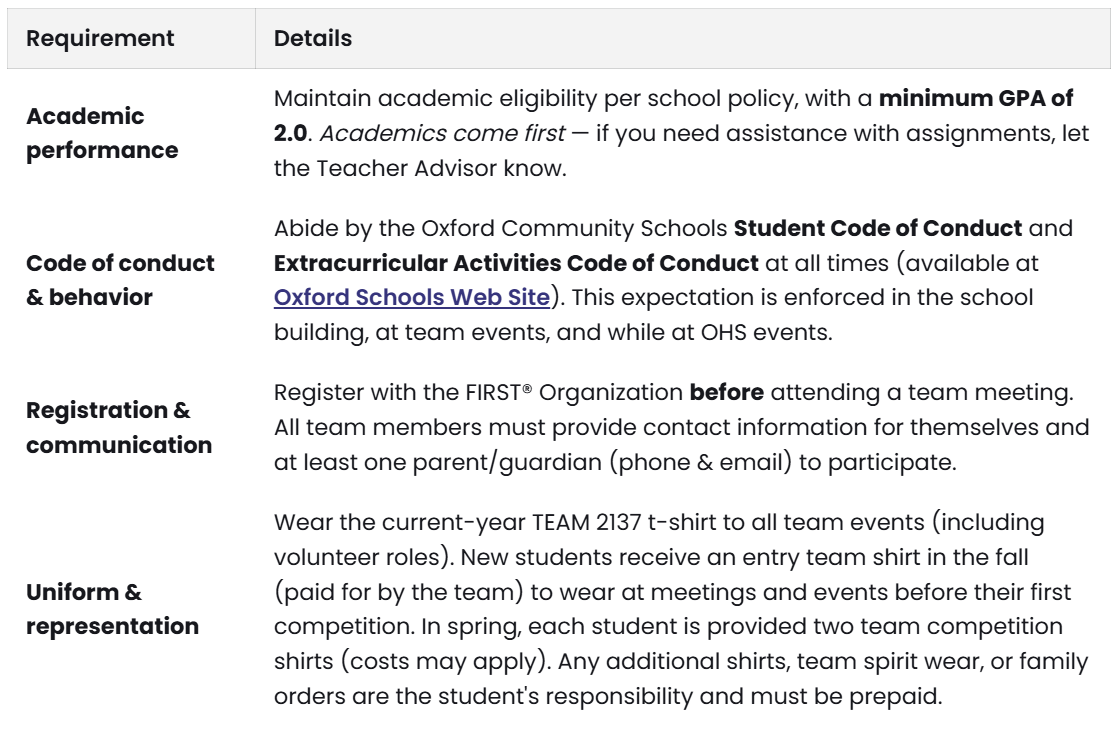Click 'Extracurricular Activities Code of Conduct' bold text

click(517, 263)
